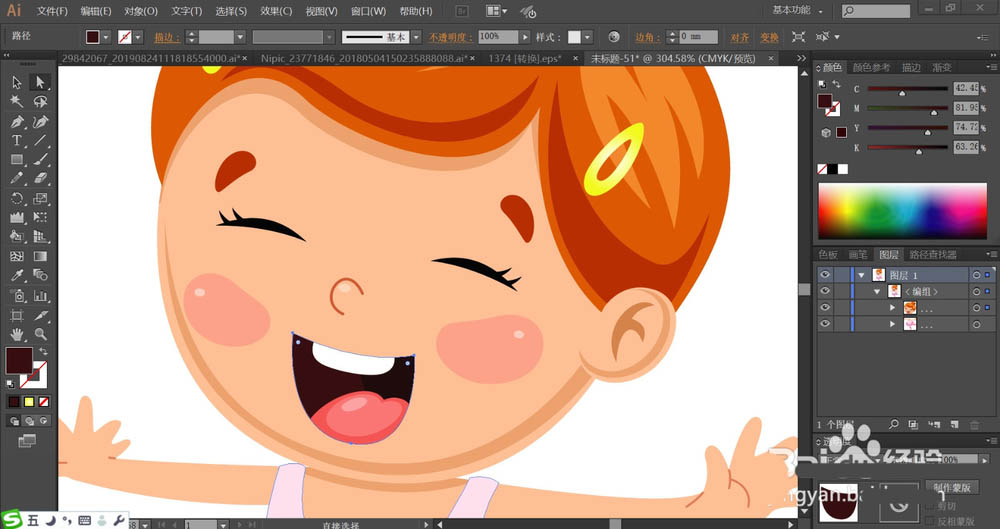This screenshot has width=1000, height=529.
Task: Expand the last sublayer row triangle
Action: pyautogui.click(x=893, y=324)
